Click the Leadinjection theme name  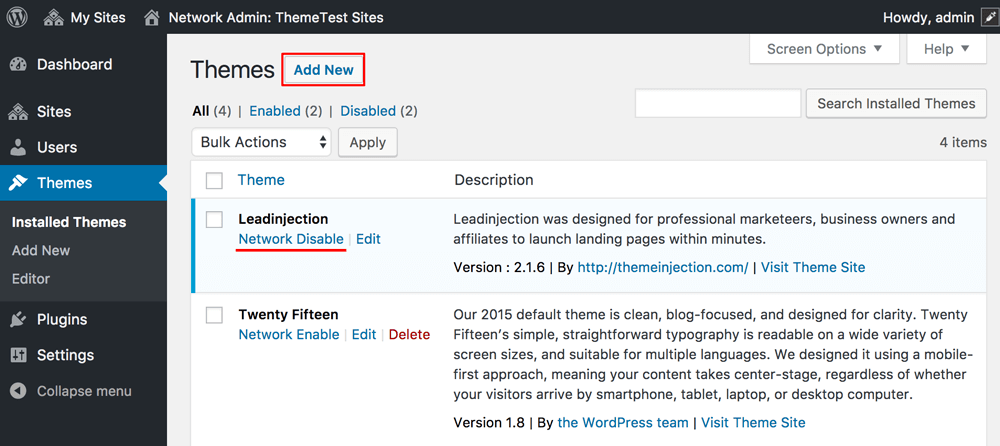[283, 219]
